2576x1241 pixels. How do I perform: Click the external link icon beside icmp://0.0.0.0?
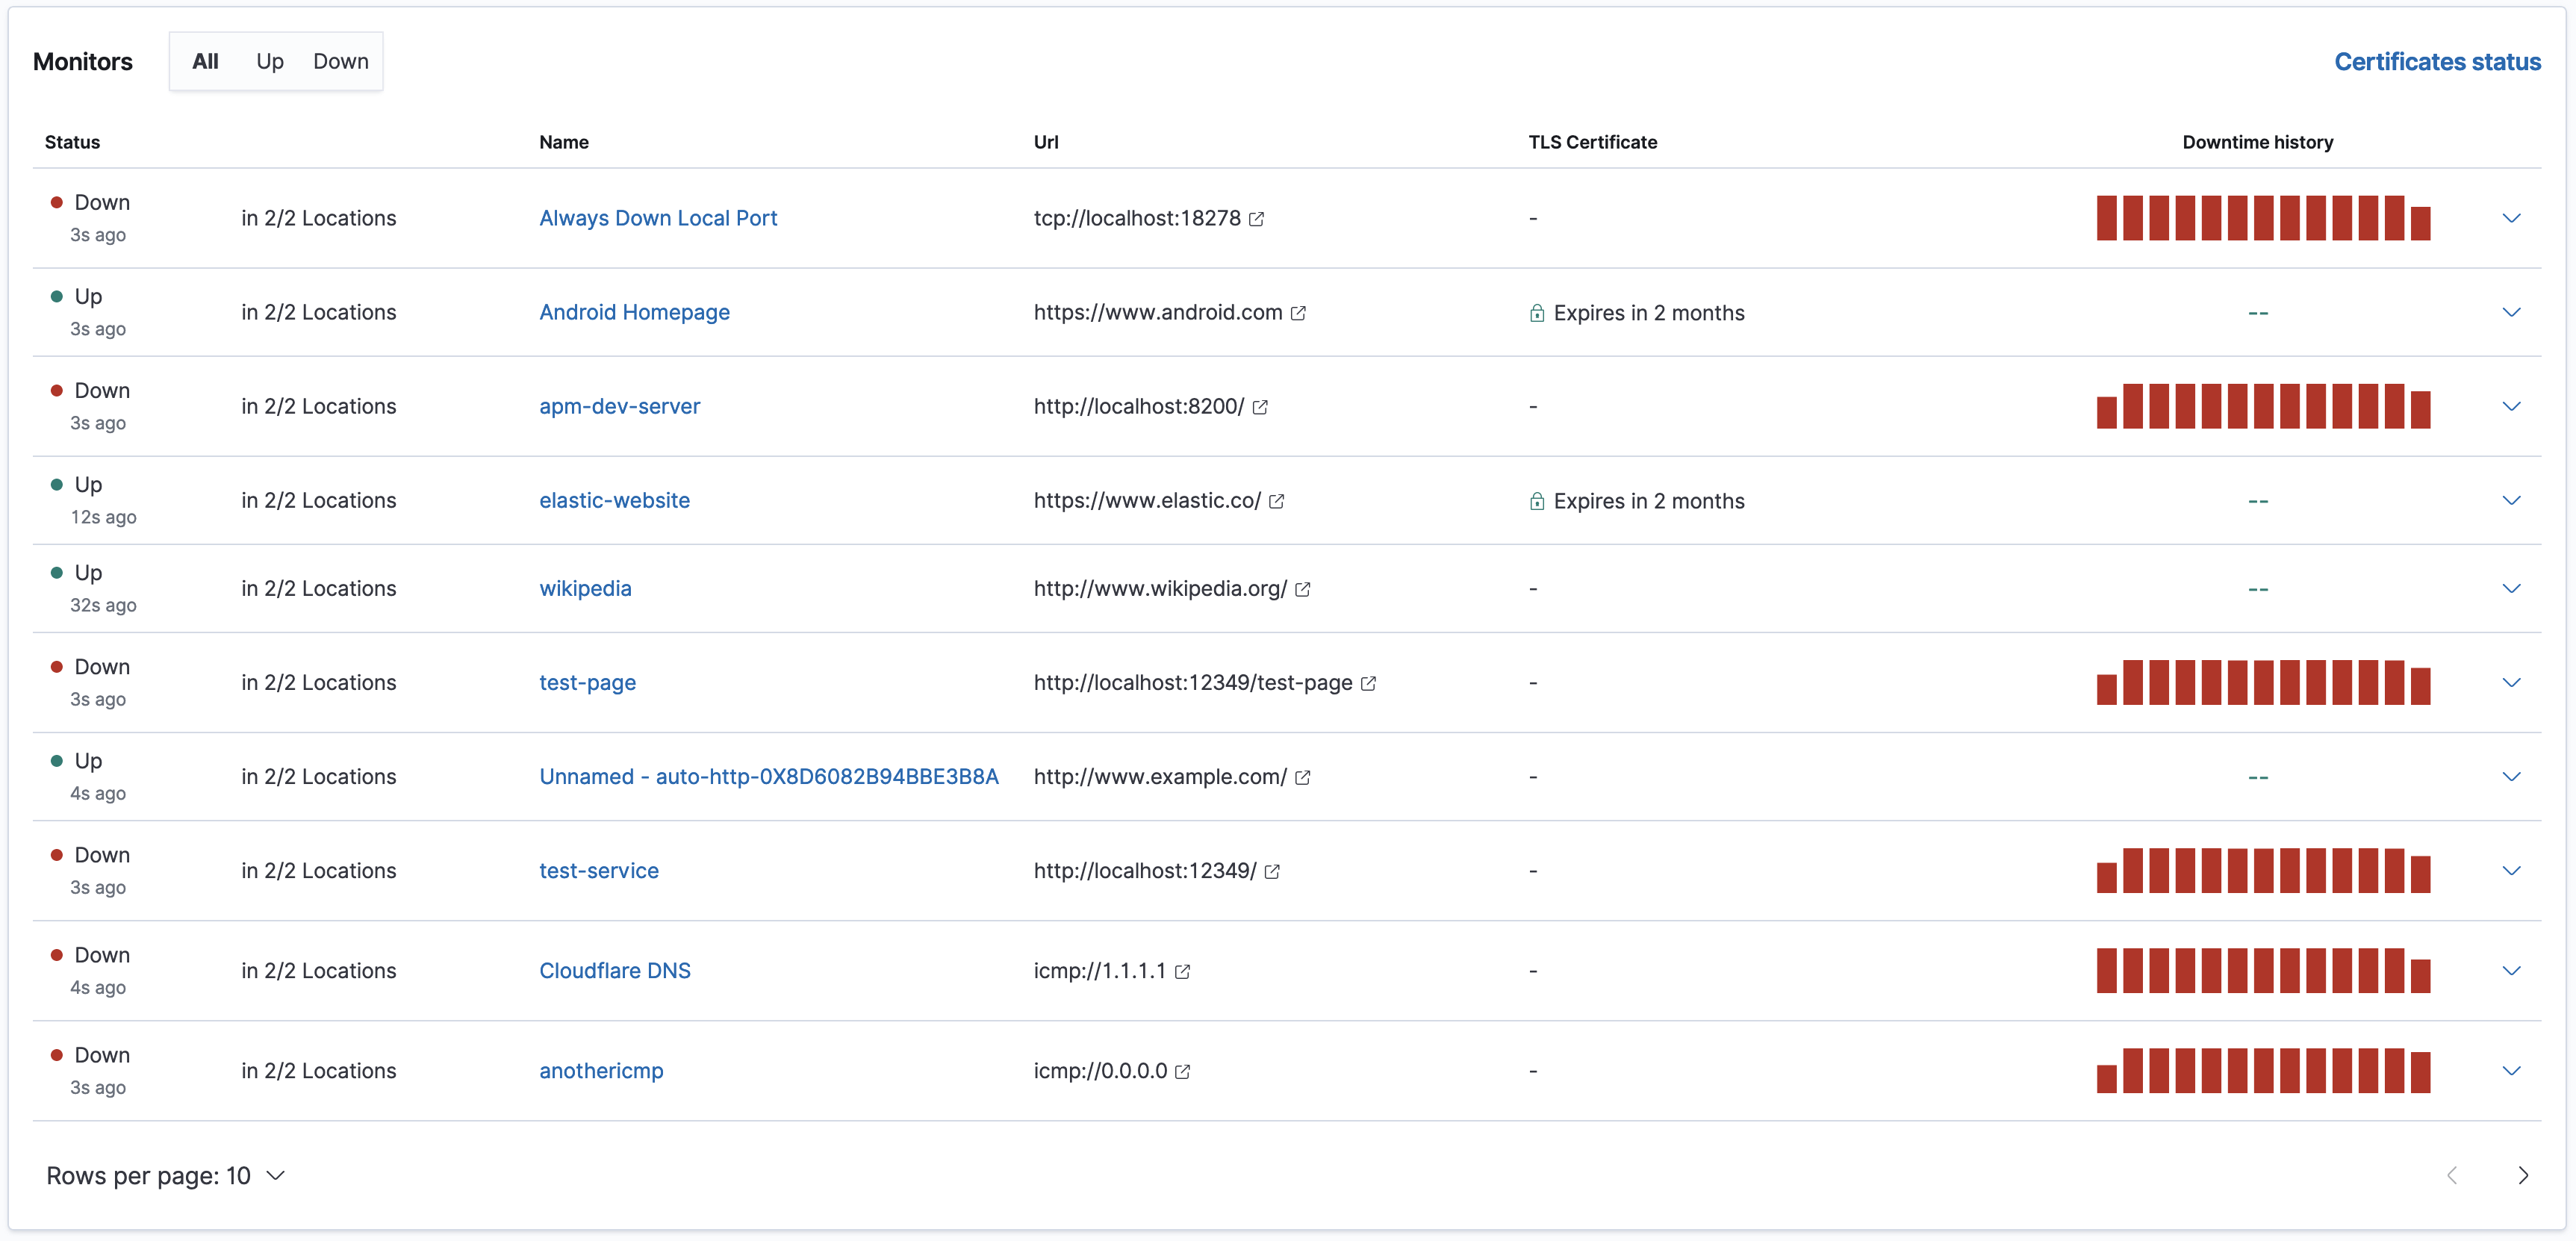1184,1072
